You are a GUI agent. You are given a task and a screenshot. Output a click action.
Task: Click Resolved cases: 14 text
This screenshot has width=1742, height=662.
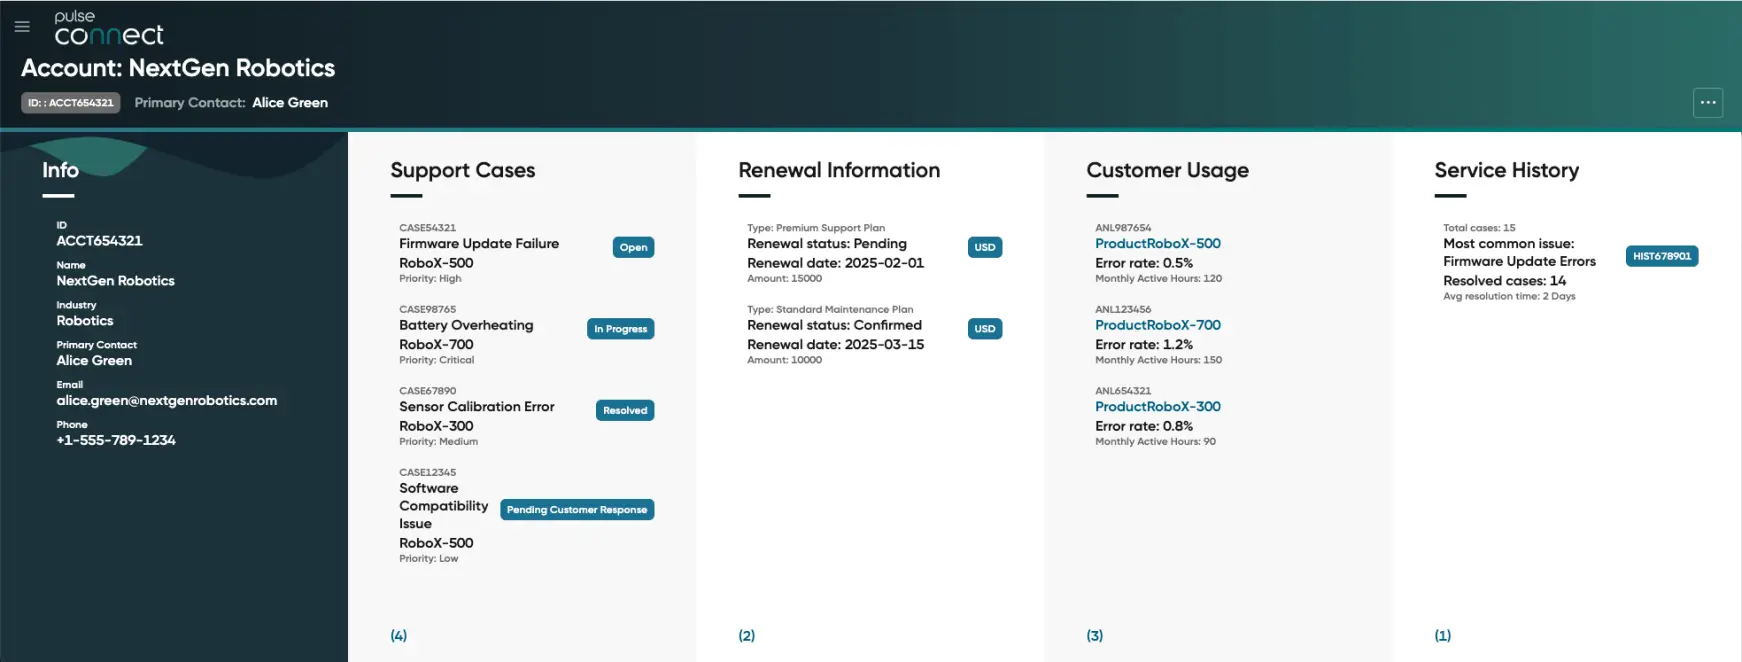tap(1504, 281)
